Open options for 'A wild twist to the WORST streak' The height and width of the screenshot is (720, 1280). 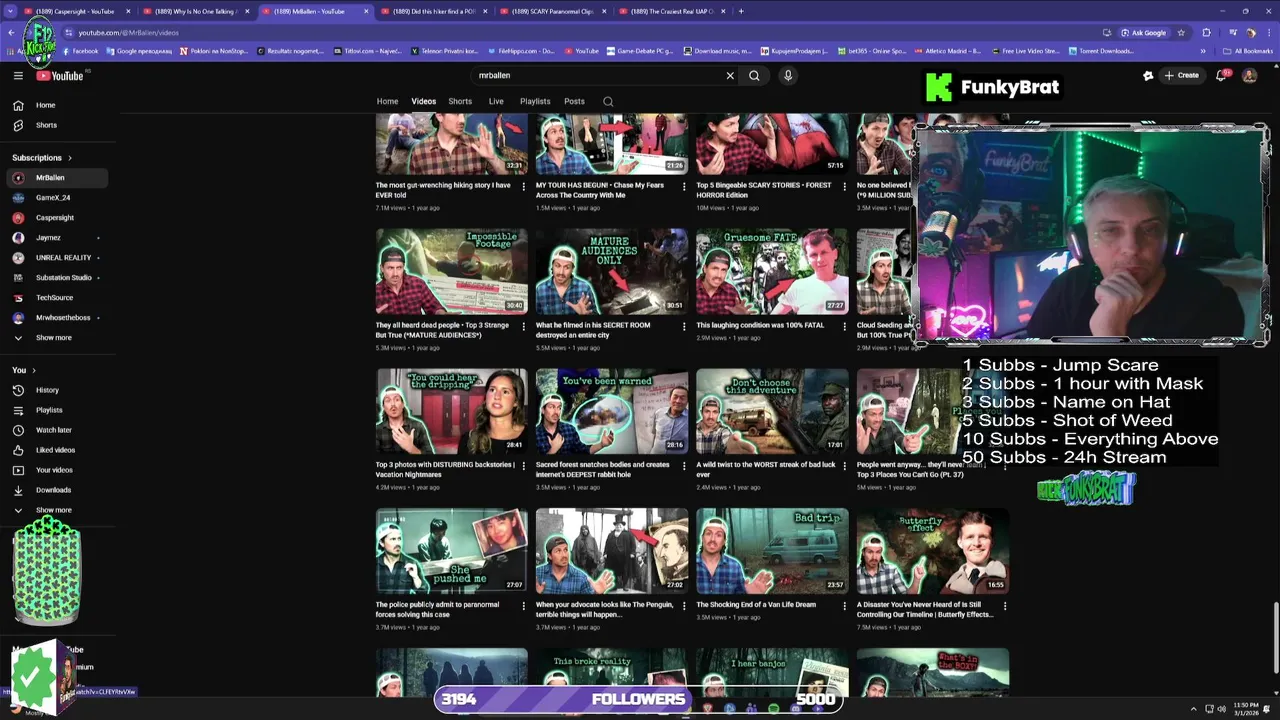coord(844,466)
